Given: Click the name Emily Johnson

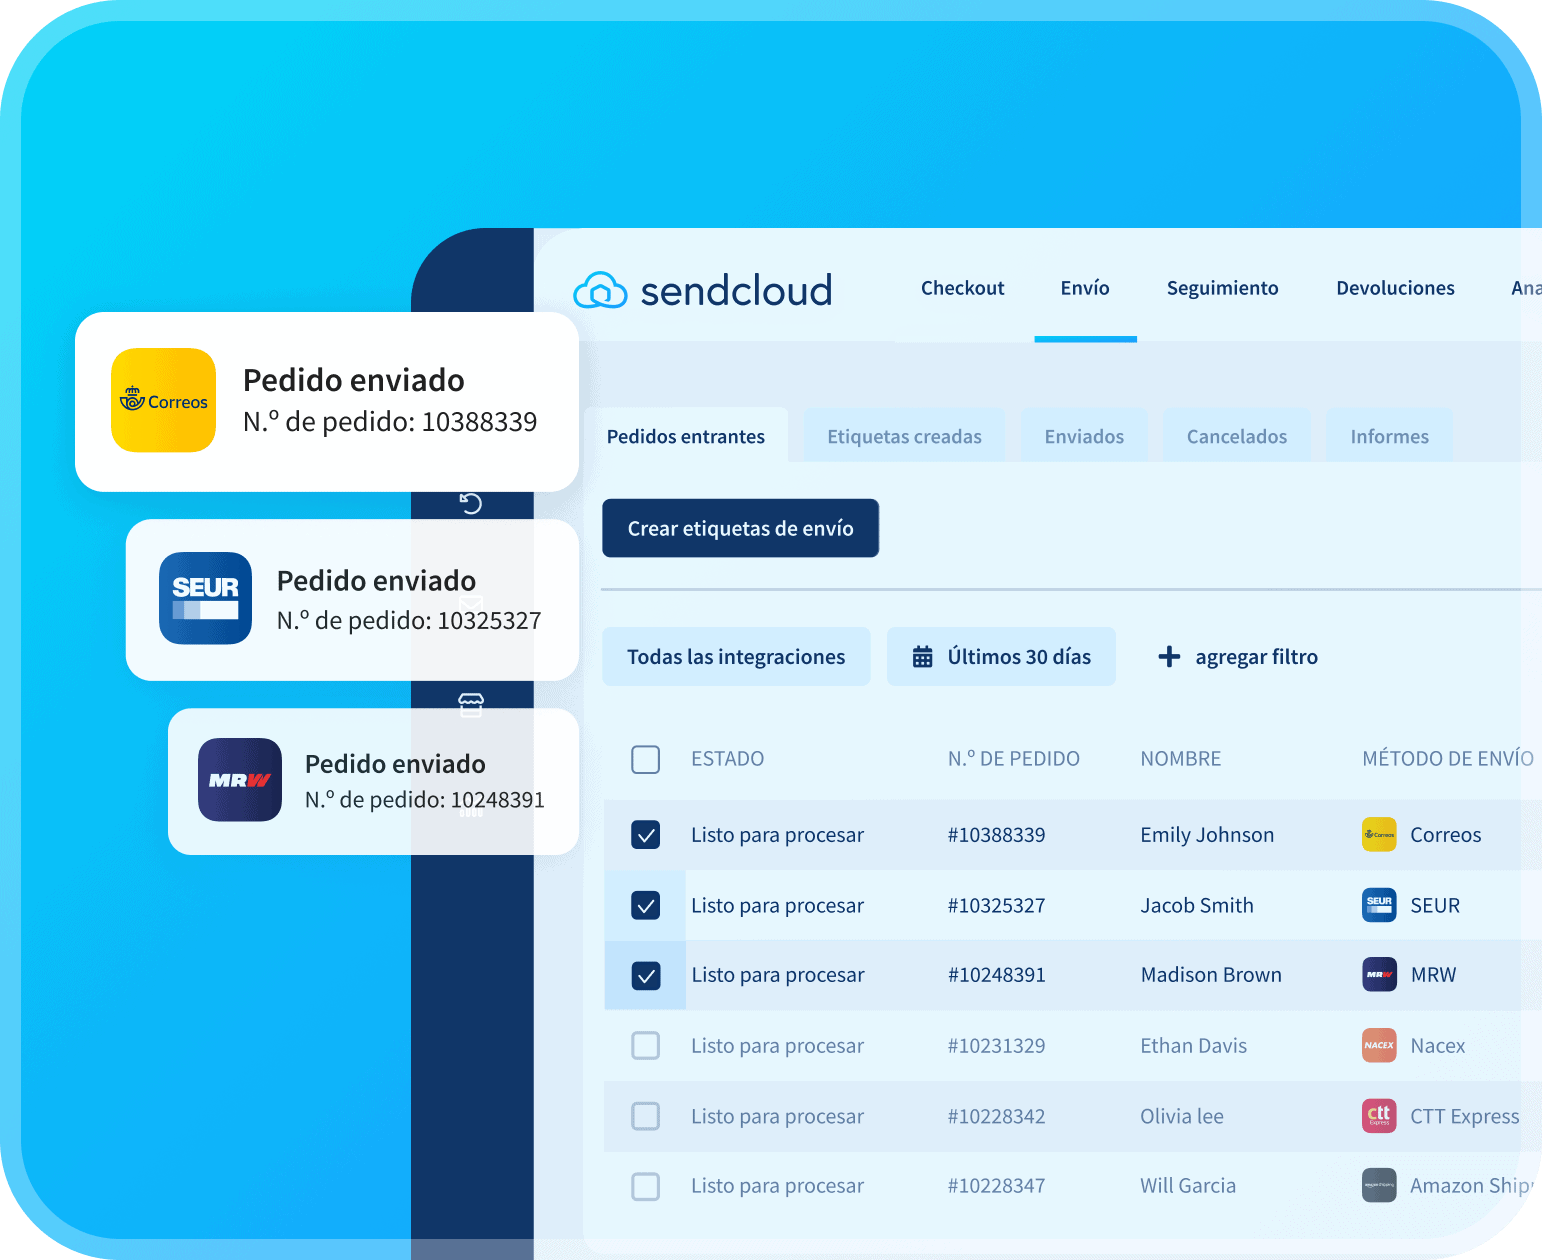Looking at the screenshot, I should click(1207, 835).
